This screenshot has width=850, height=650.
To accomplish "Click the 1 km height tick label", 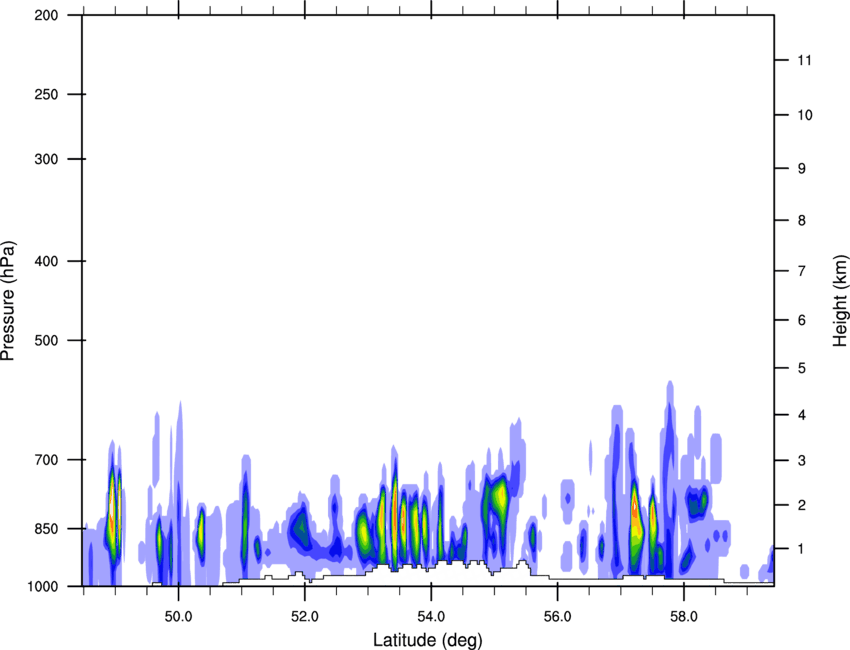I will [802, 549].
